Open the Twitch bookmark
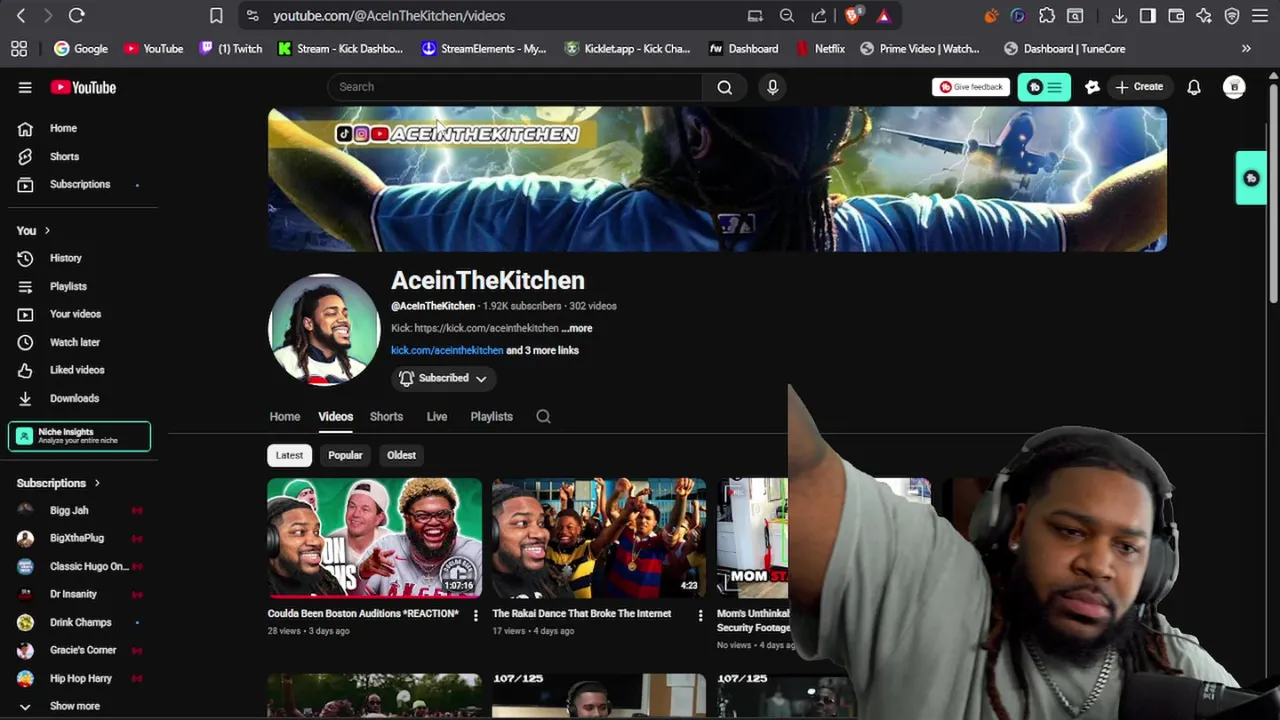1280x720 pixels. click(231, 48)
